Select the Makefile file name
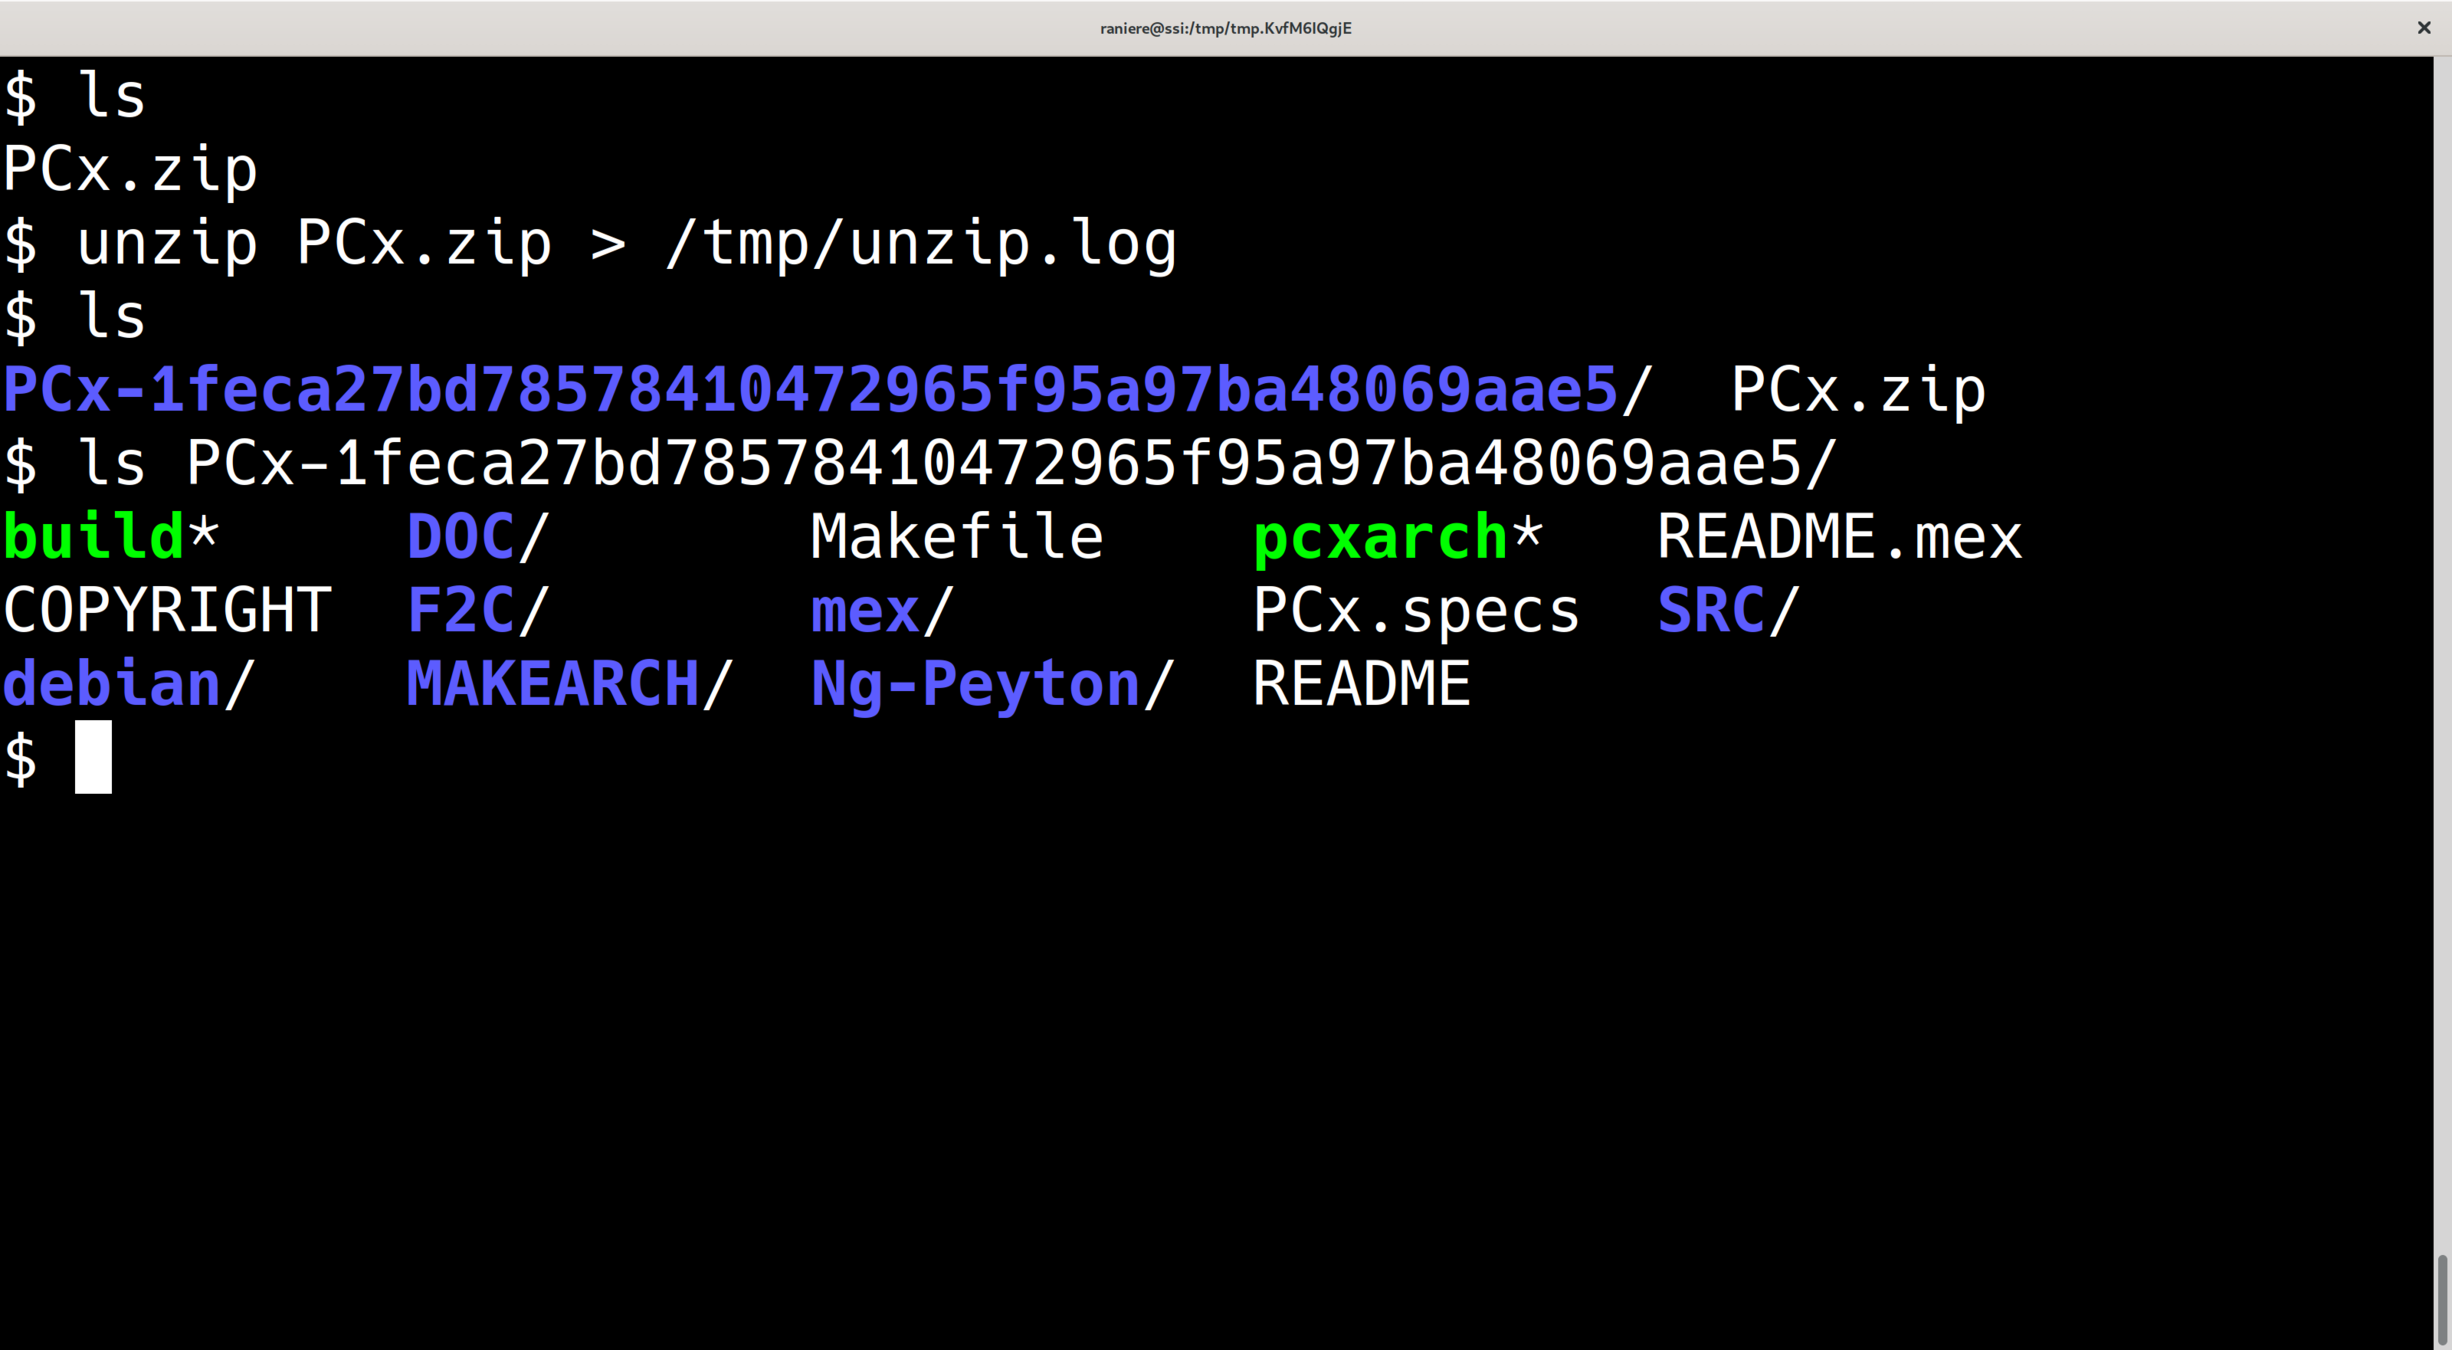The image size is (2452, 1350). [956, 537]
